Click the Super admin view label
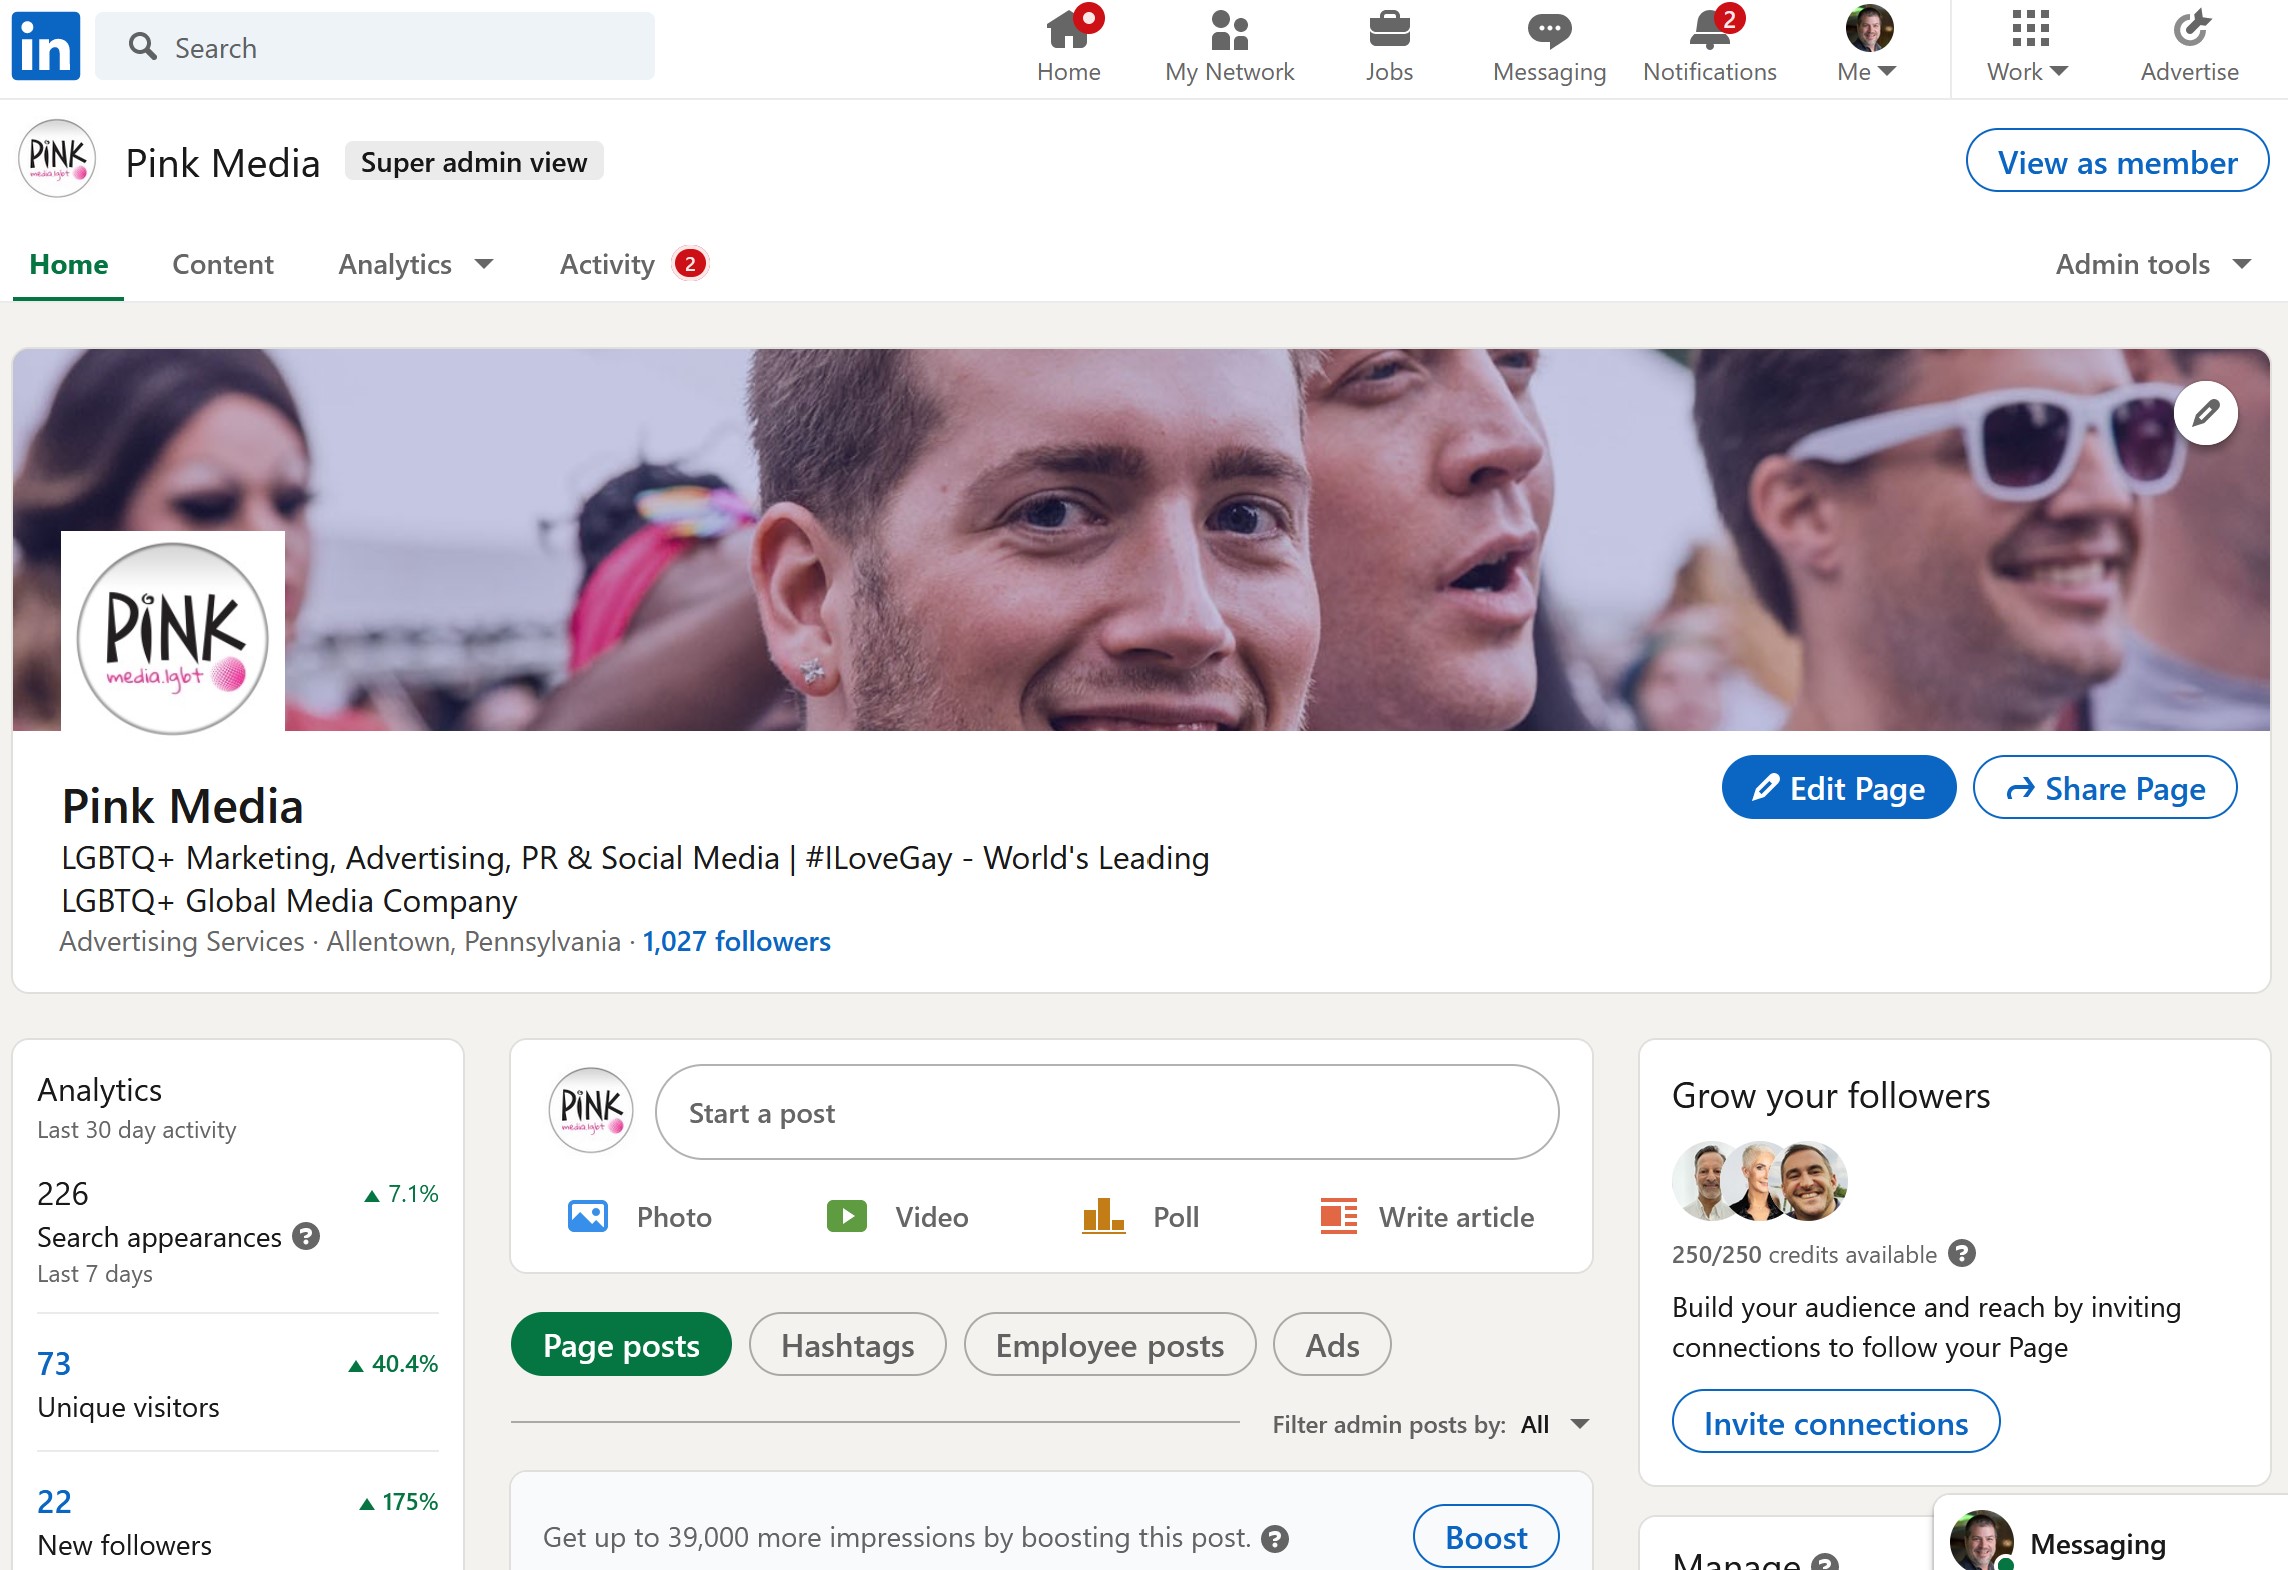The image size is (2288, 1570). tap(474, 161)
